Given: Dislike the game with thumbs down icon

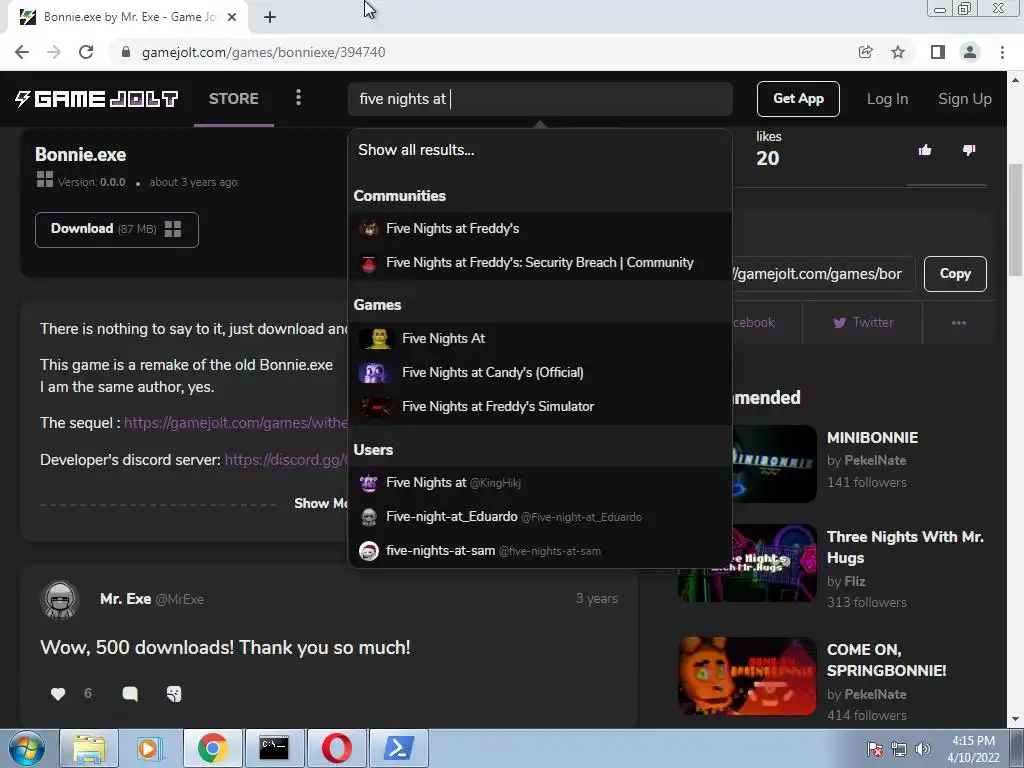Looking at the screenshot, I should [969, 150].
